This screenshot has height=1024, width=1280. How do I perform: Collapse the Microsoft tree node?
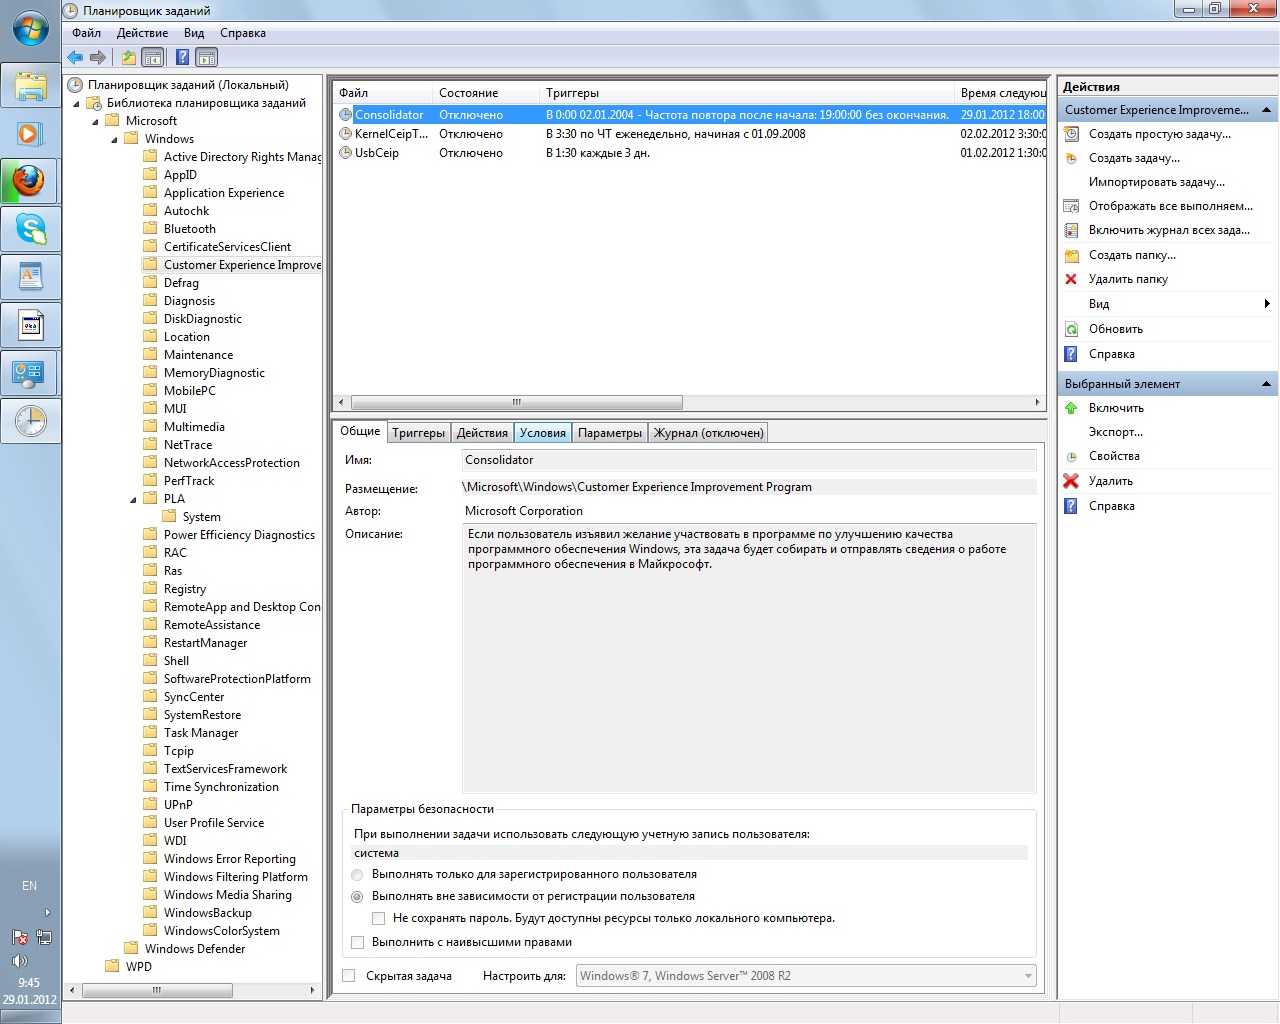[96, 121]
